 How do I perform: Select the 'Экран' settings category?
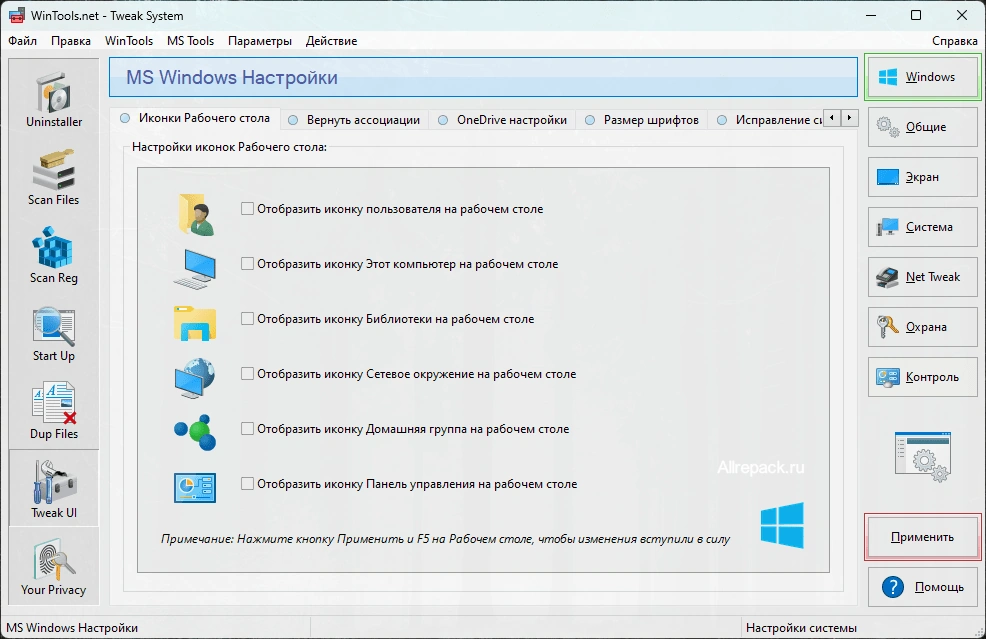pos(922,177)
